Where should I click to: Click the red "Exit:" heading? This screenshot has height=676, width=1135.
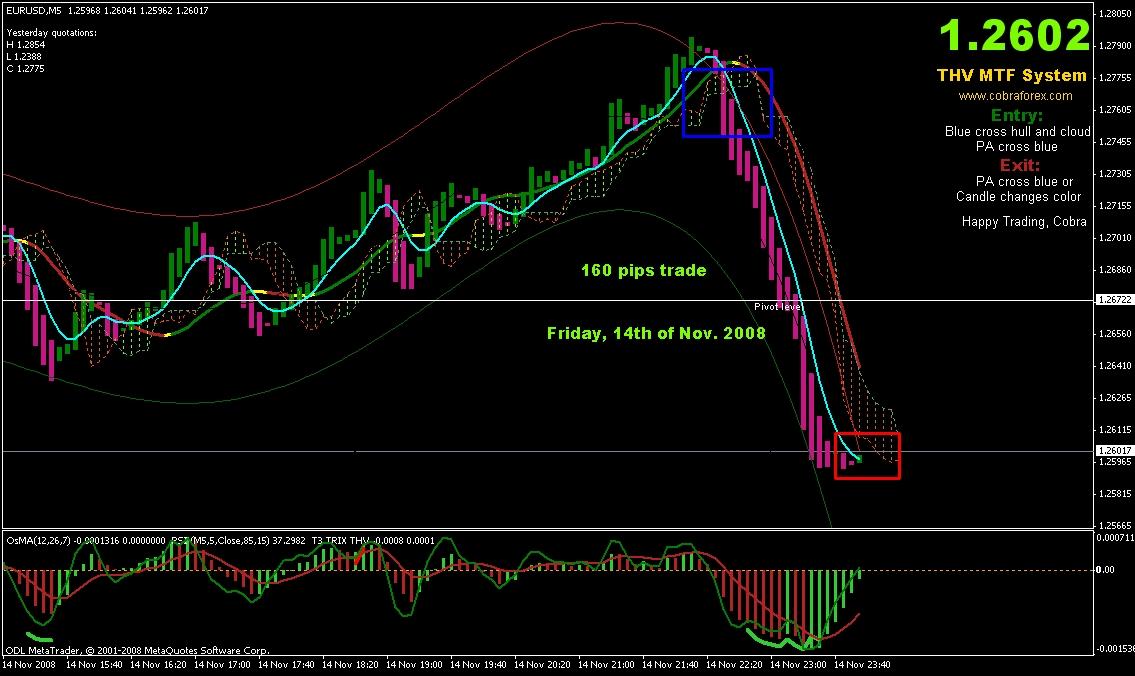(x=1019, y=165)
